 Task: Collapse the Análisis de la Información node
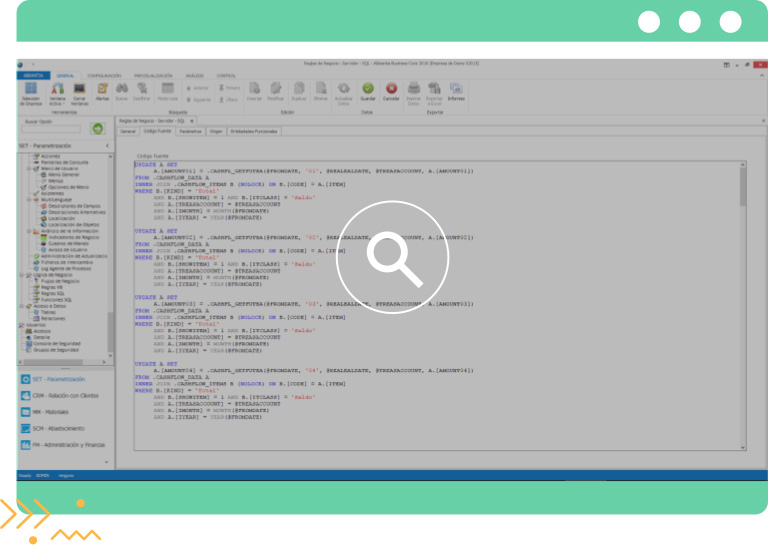point(29,231)
